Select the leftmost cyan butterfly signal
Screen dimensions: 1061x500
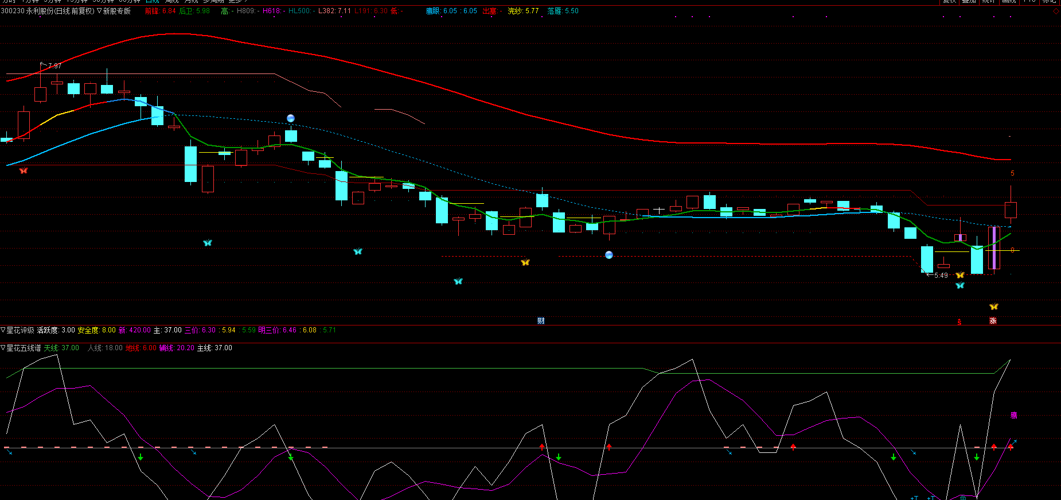point(208,243)
